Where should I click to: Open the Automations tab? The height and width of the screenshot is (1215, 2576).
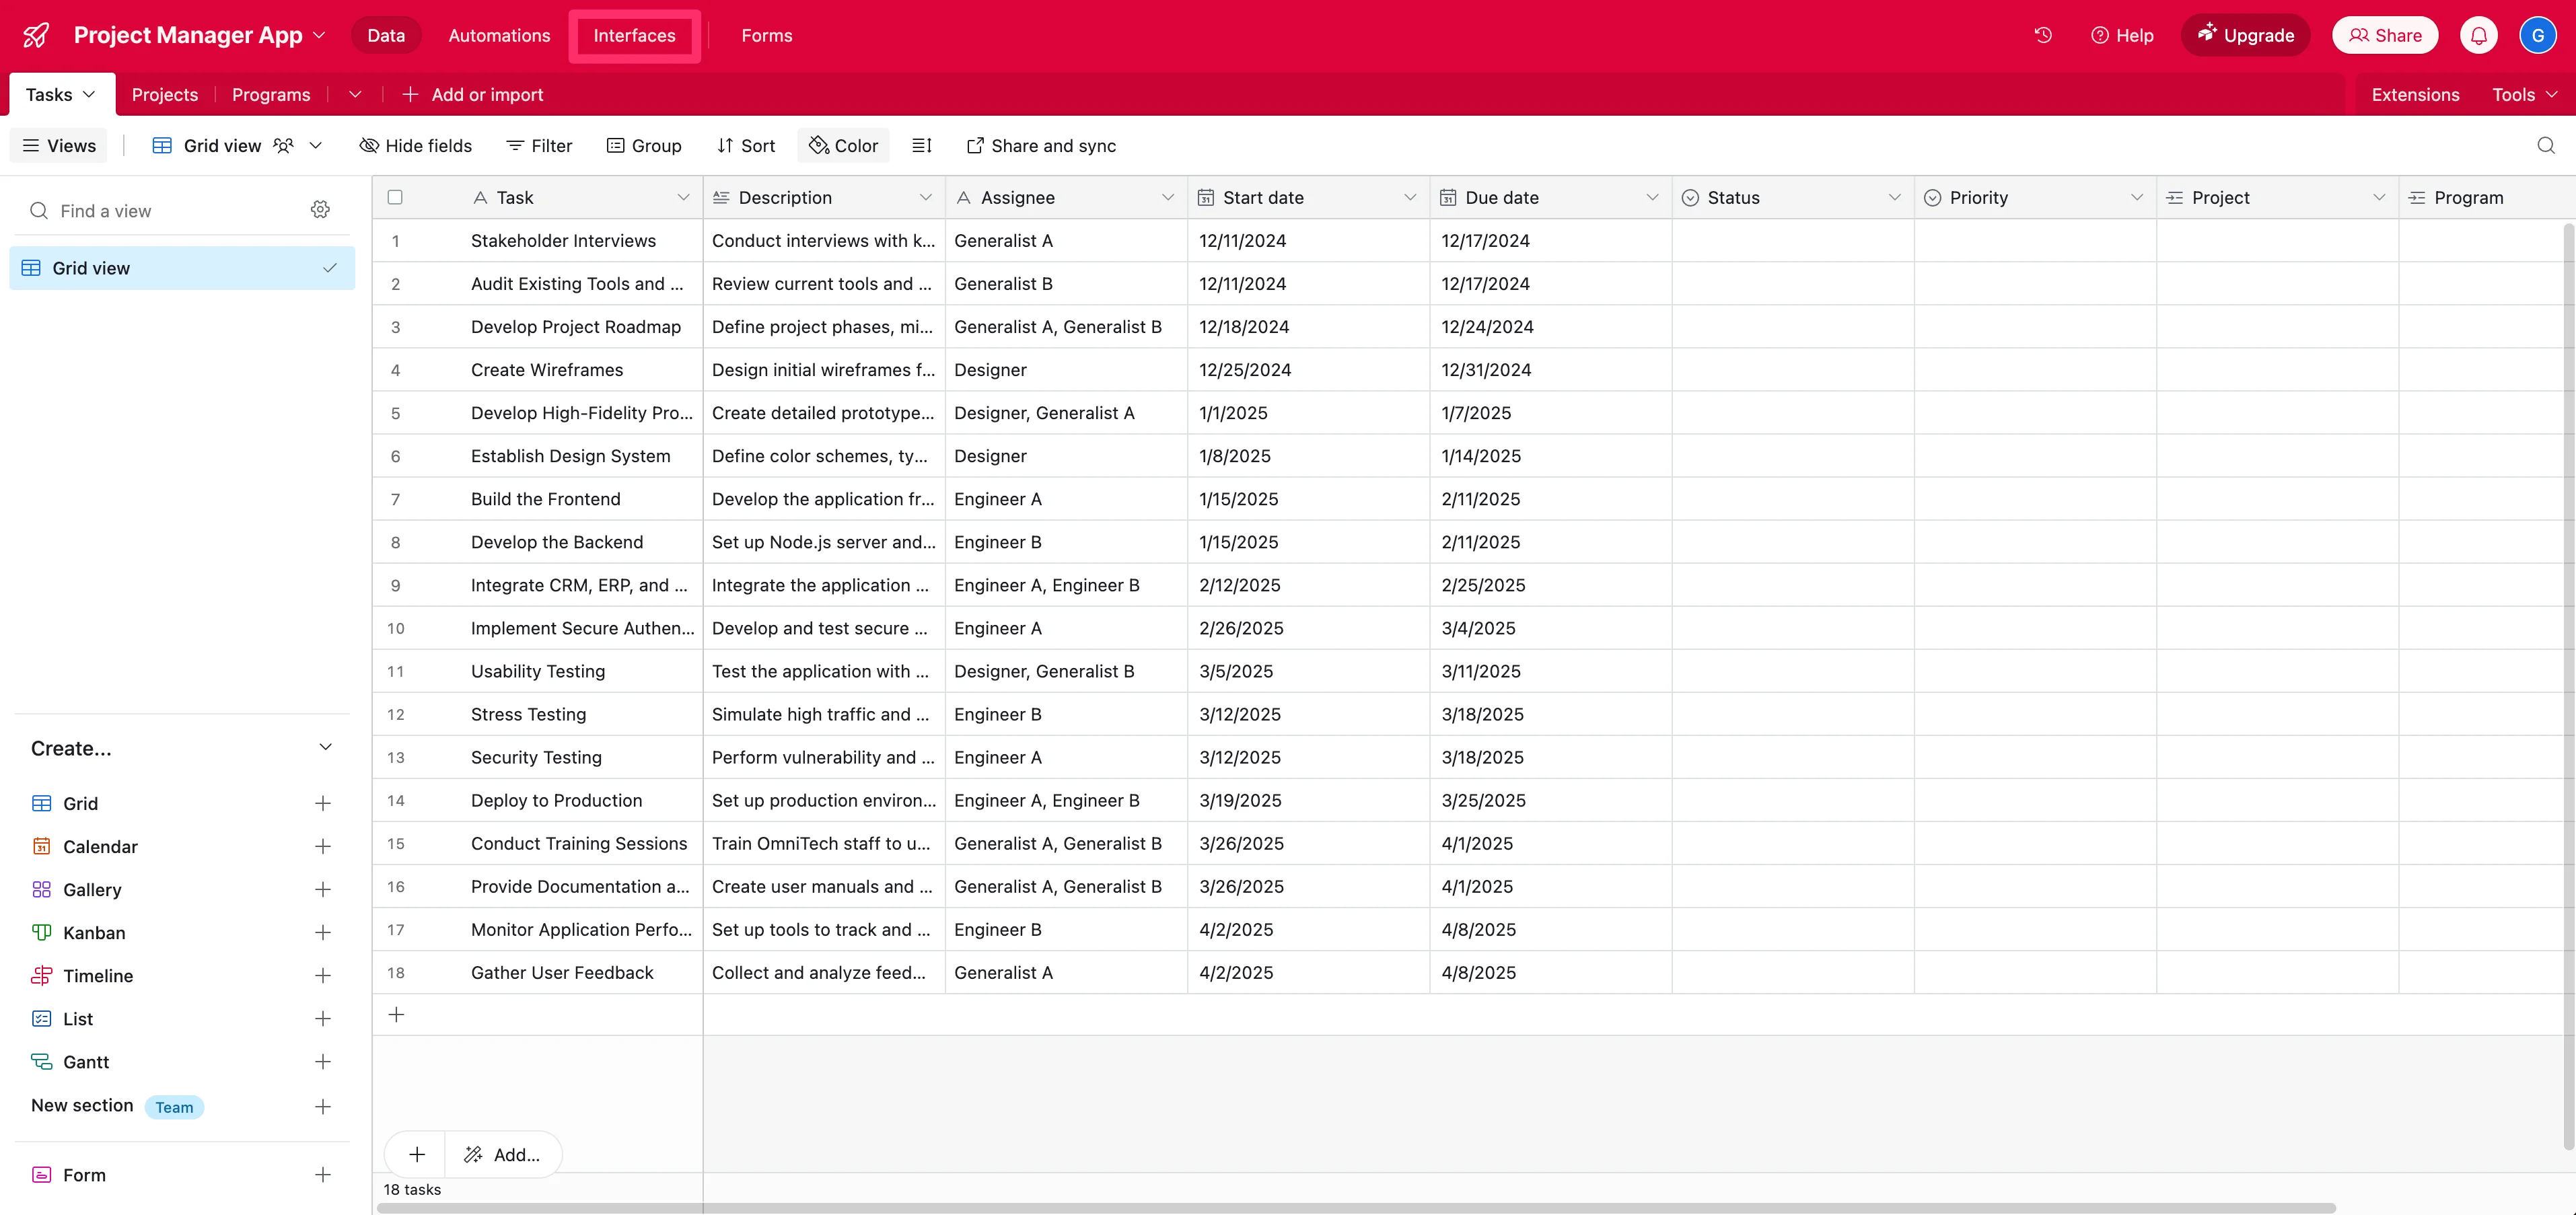(499, 35)
